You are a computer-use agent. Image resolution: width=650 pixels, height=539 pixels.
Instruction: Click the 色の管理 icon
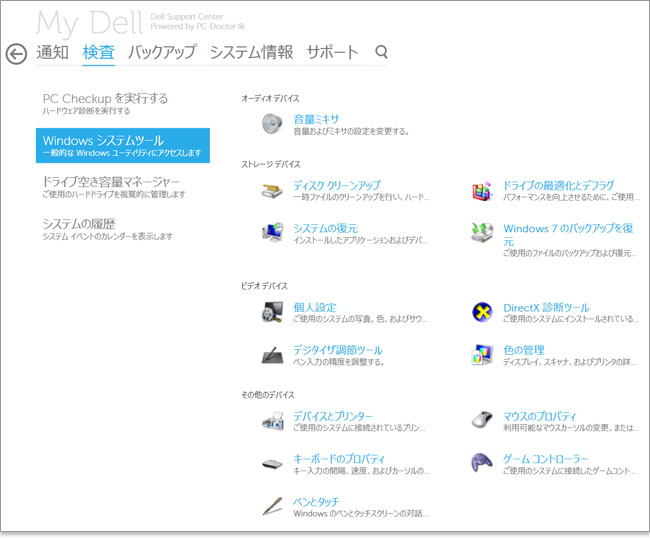[x=482, y=355]
